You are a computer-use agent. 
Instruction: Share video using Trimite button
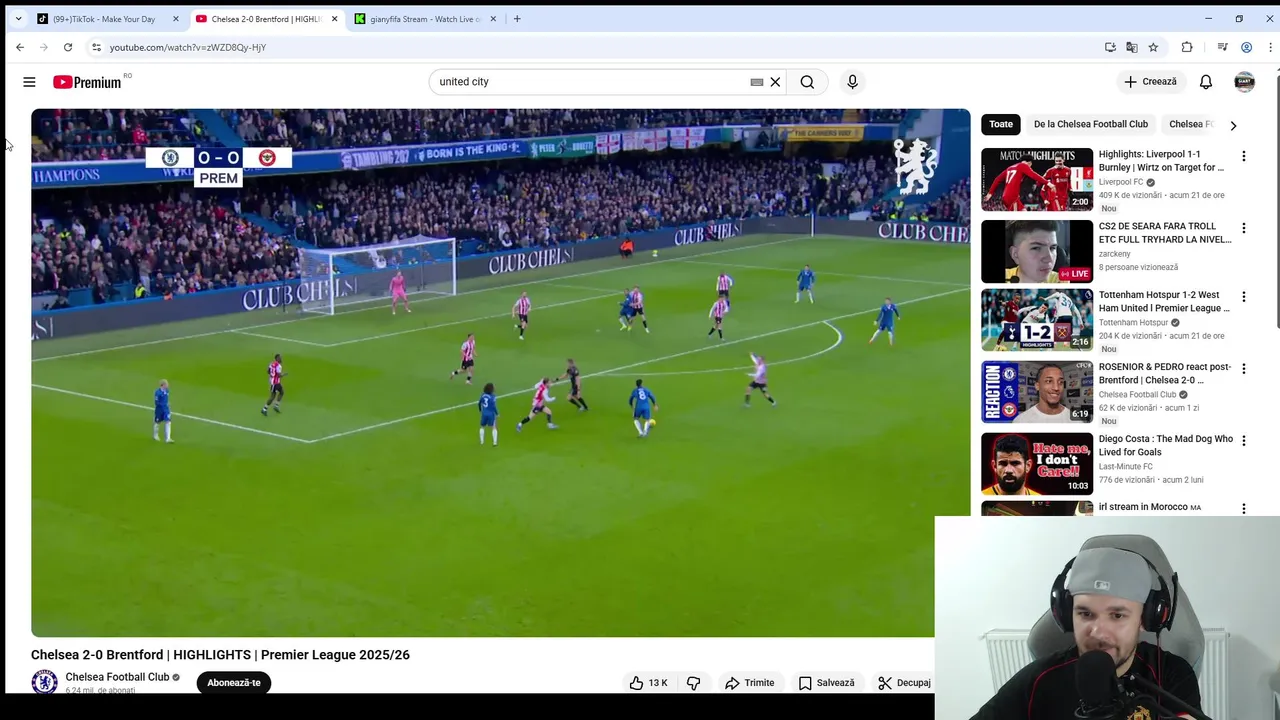coord(750,683)
